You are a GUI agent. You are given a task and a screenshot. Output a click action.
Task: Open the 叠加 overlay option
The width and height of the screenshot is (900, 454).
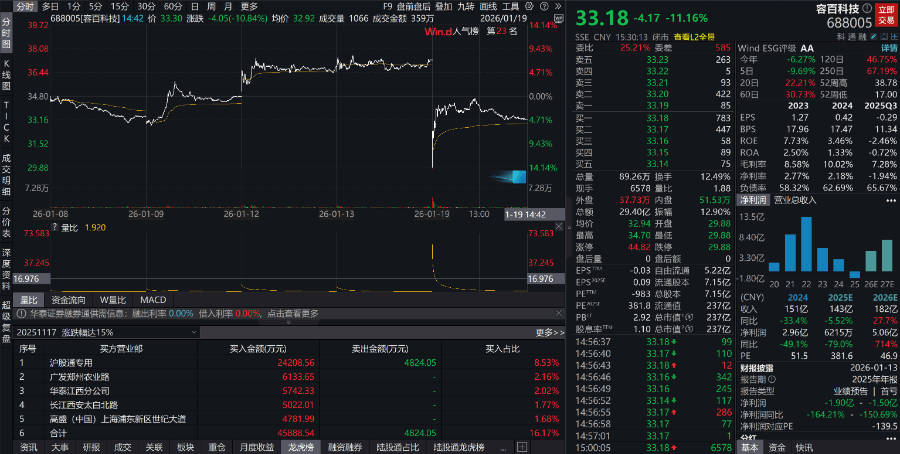coord(443,6)
